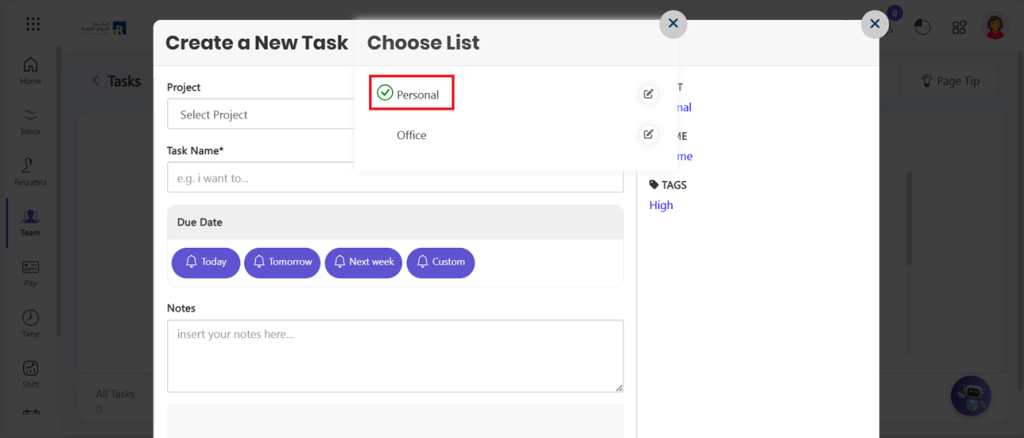Focus the Task Name input field
The width and height of the screenshot is (1024, 438).
395,178
